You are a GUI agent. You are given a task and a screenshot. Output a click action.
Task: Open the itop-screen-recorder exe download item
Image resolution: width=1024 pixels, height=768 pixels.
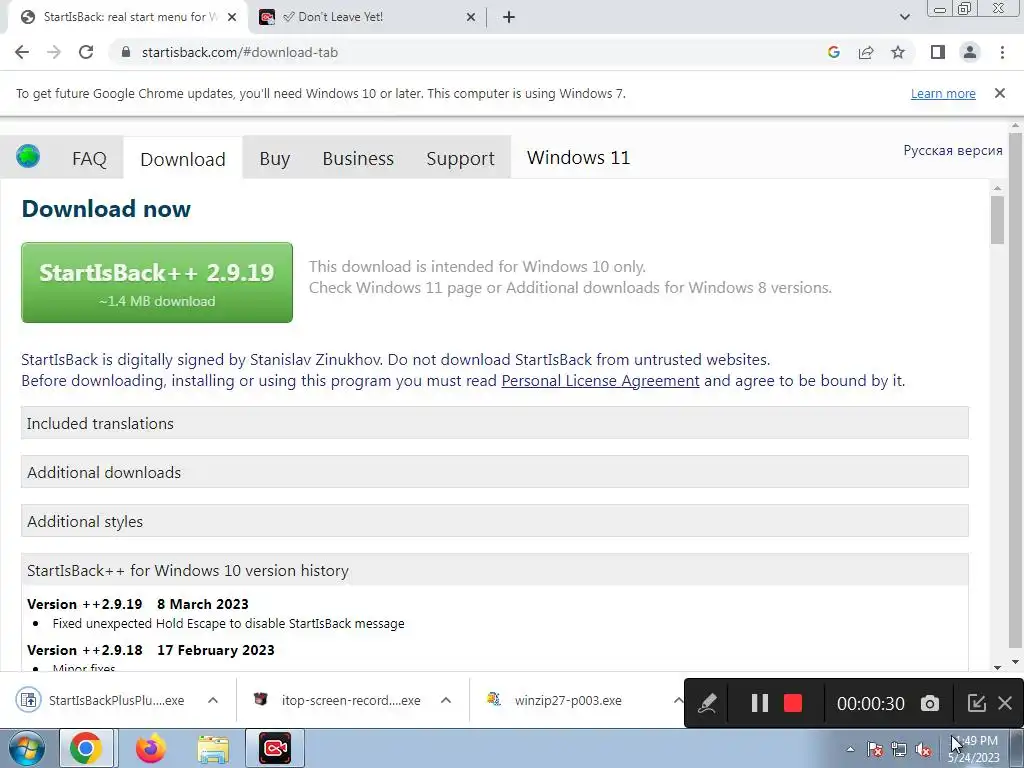pyautogui.click(x=336, y=700)
